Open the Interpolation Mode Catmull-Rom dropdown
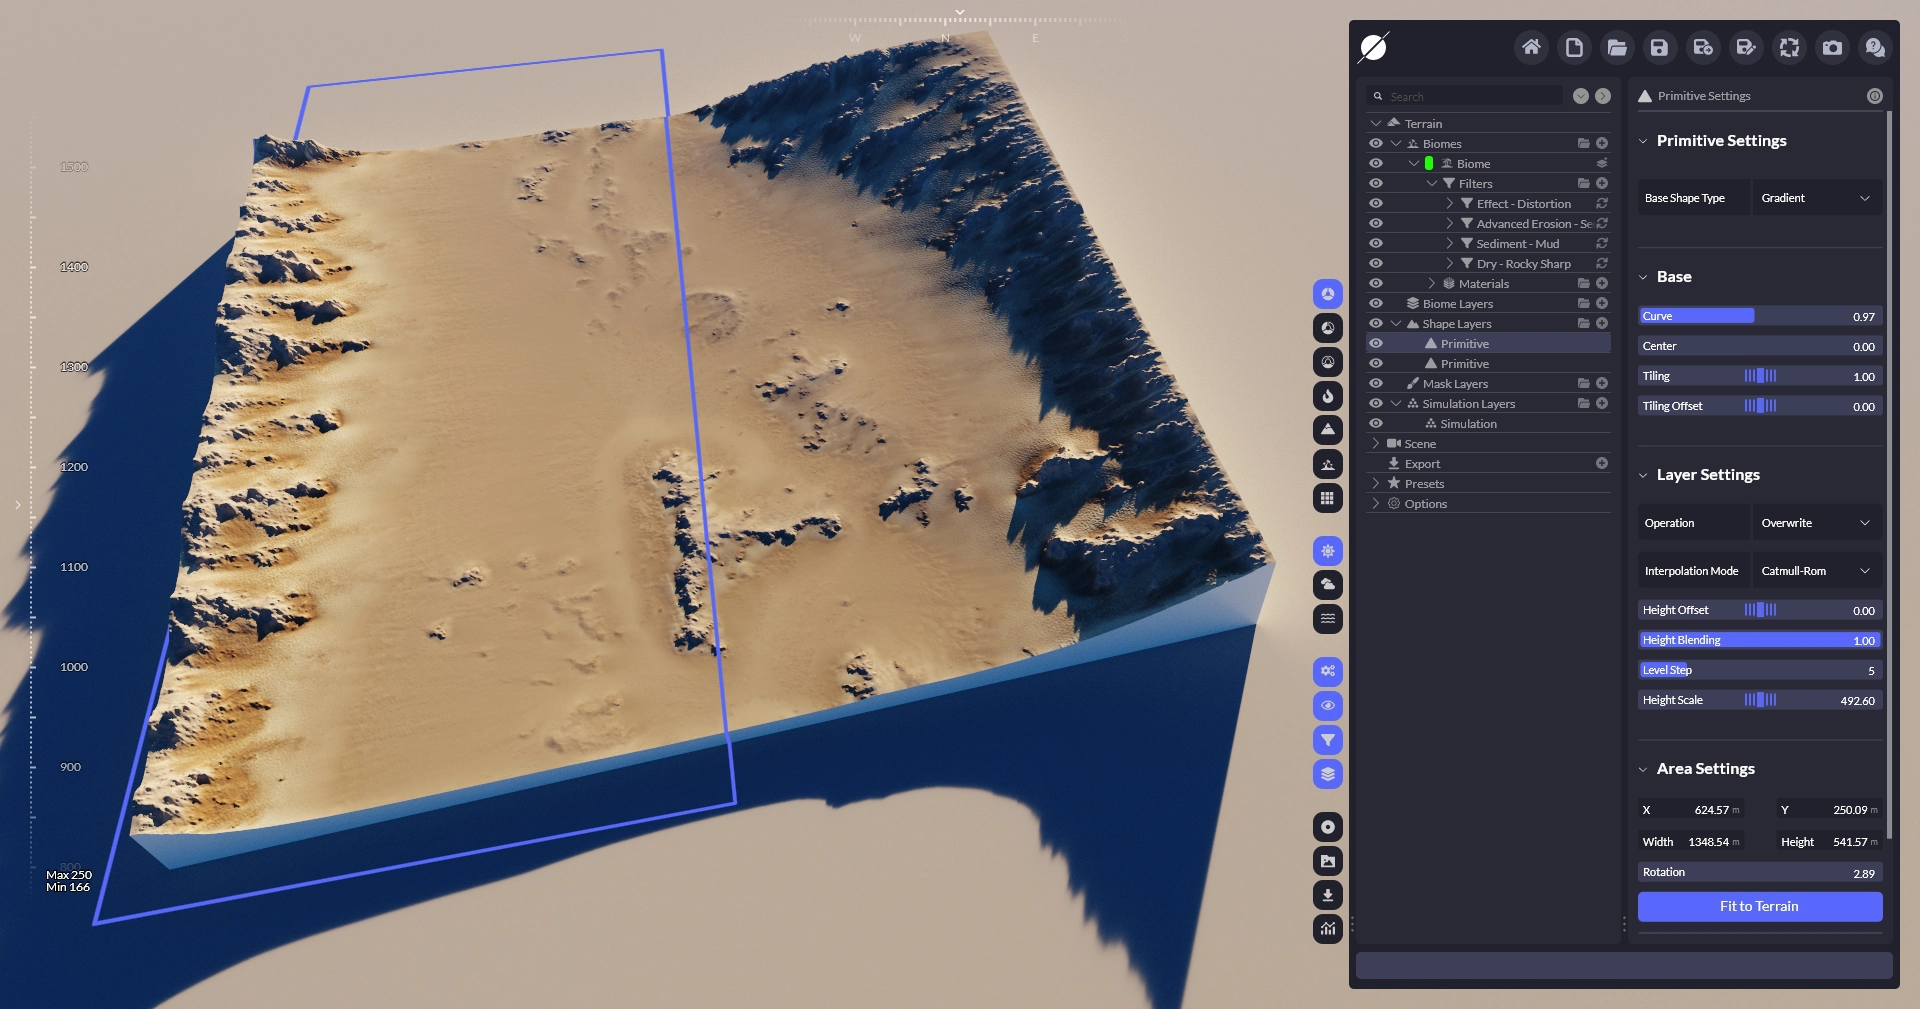This screenshot has width=1920, height=1009. [x=1816, y=571]
